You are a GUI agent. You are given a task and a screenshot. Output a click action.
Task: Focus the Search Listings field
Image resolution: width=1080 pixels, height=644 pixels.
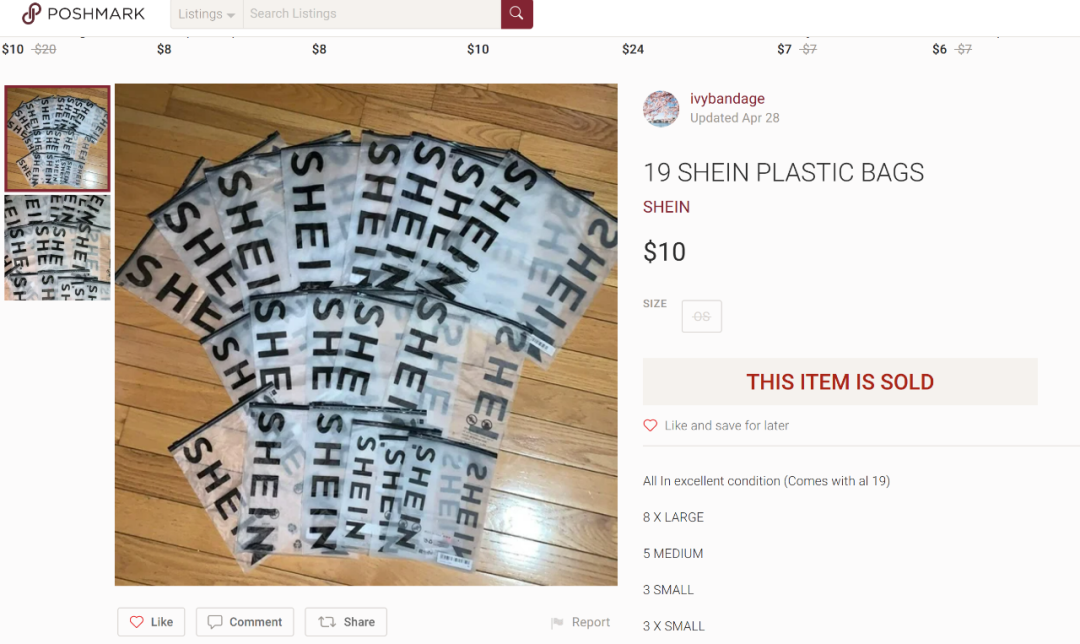(372, 14)
